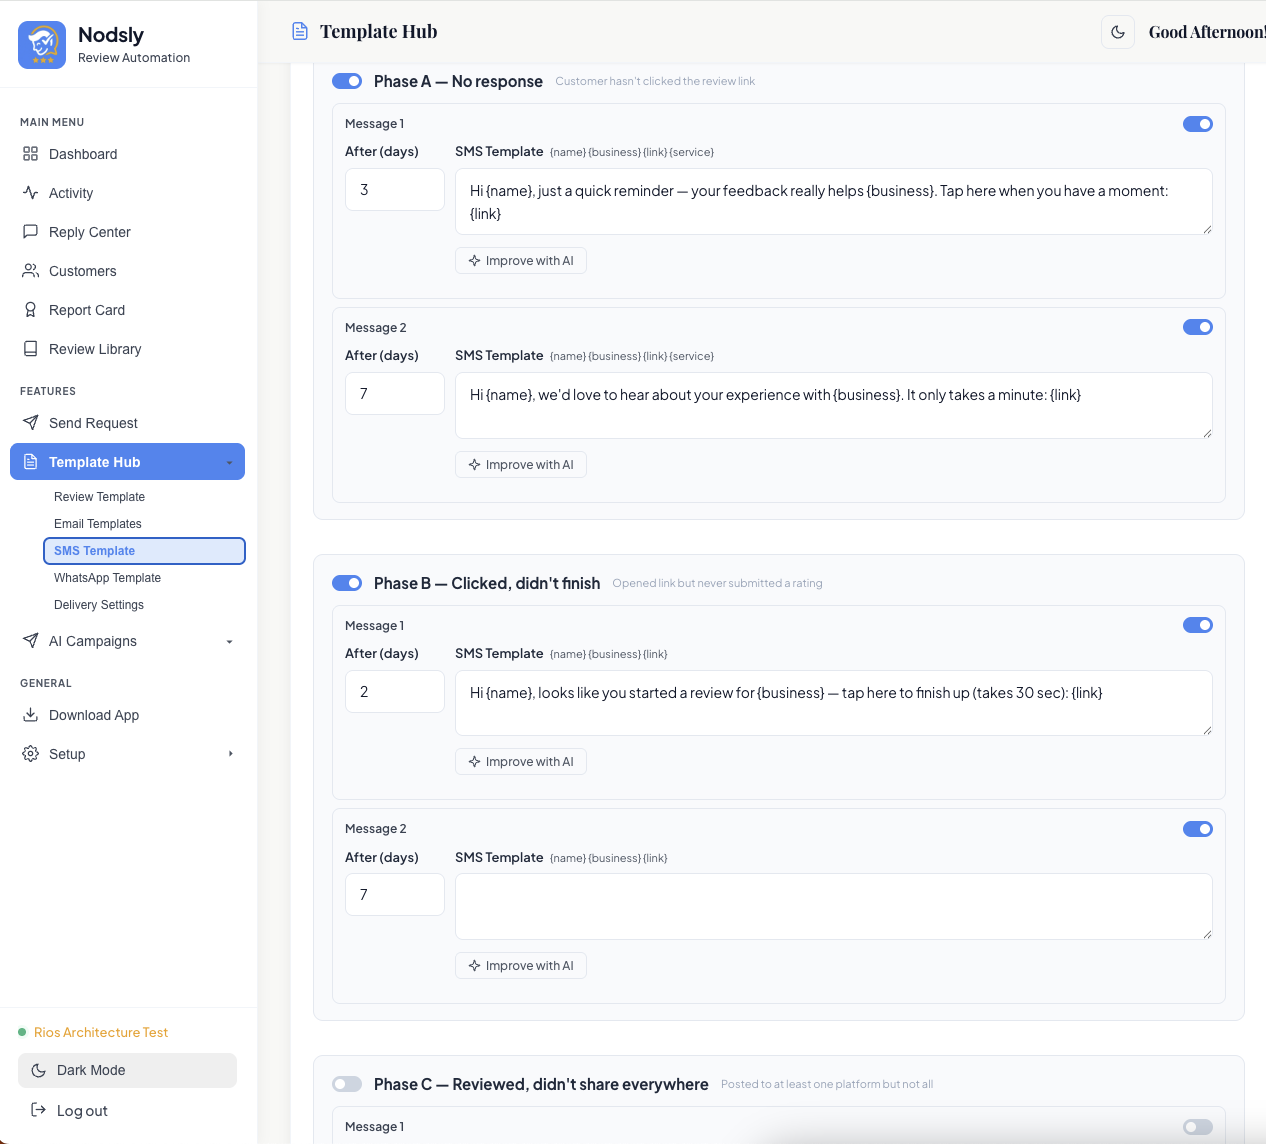The height and width of the screenshot is (1144, 1266).
Task: Click the AI Campaigns paper plane icon
Action: click(31, 641)
